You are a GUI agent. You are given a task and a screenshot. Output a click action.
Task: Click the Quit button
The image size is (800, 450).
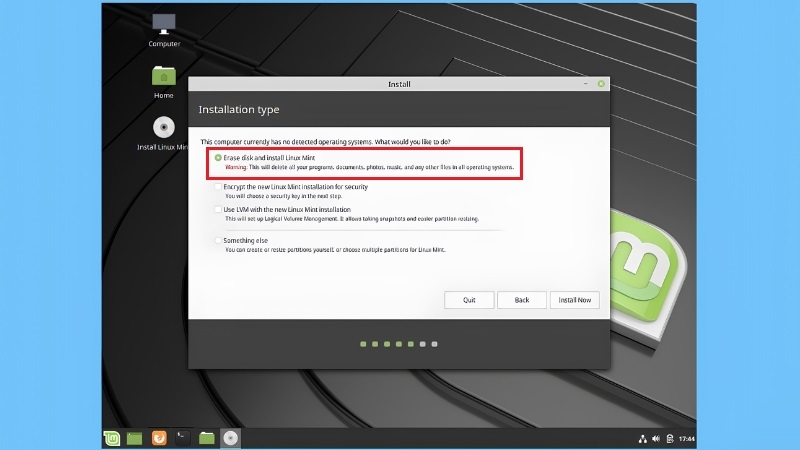click(x=469, y=300)
